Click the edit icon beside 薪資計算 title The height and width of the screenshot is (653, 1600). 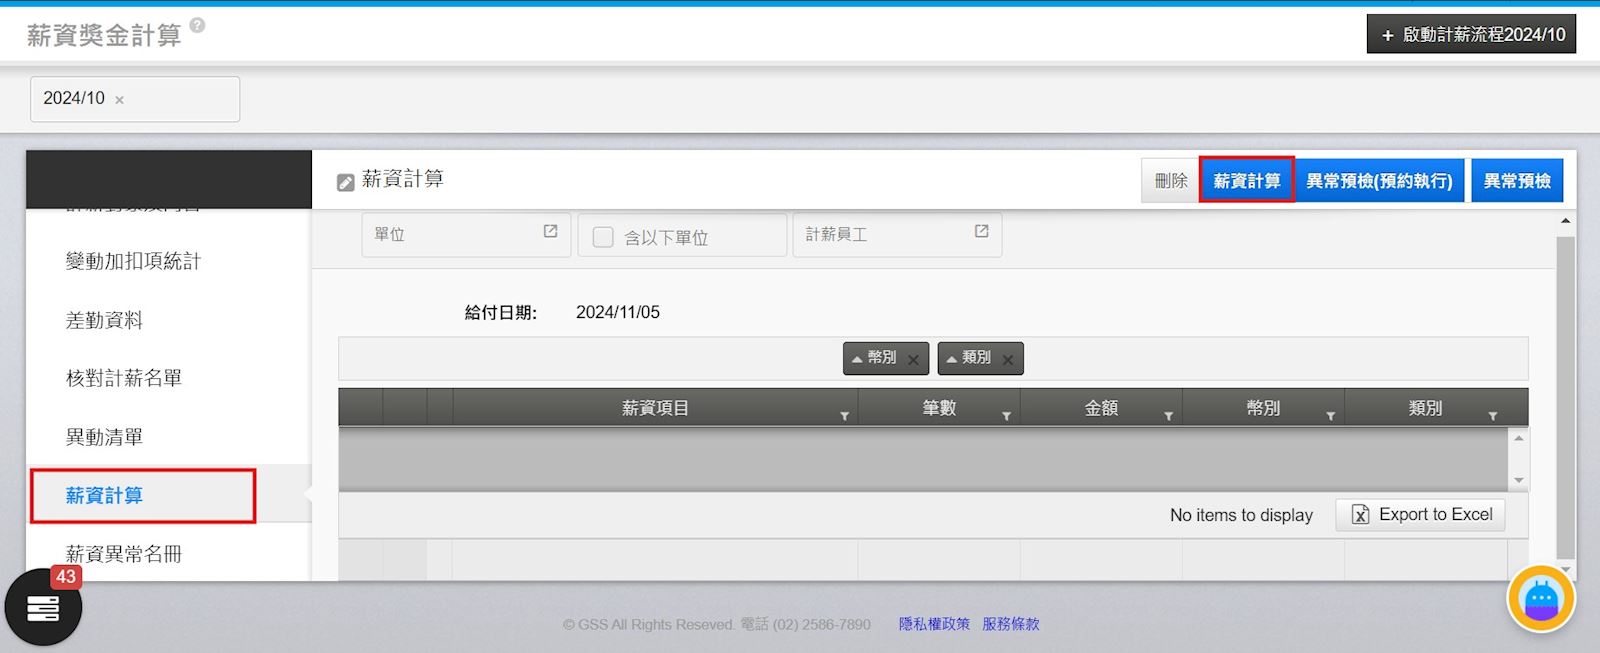[346, 182]
